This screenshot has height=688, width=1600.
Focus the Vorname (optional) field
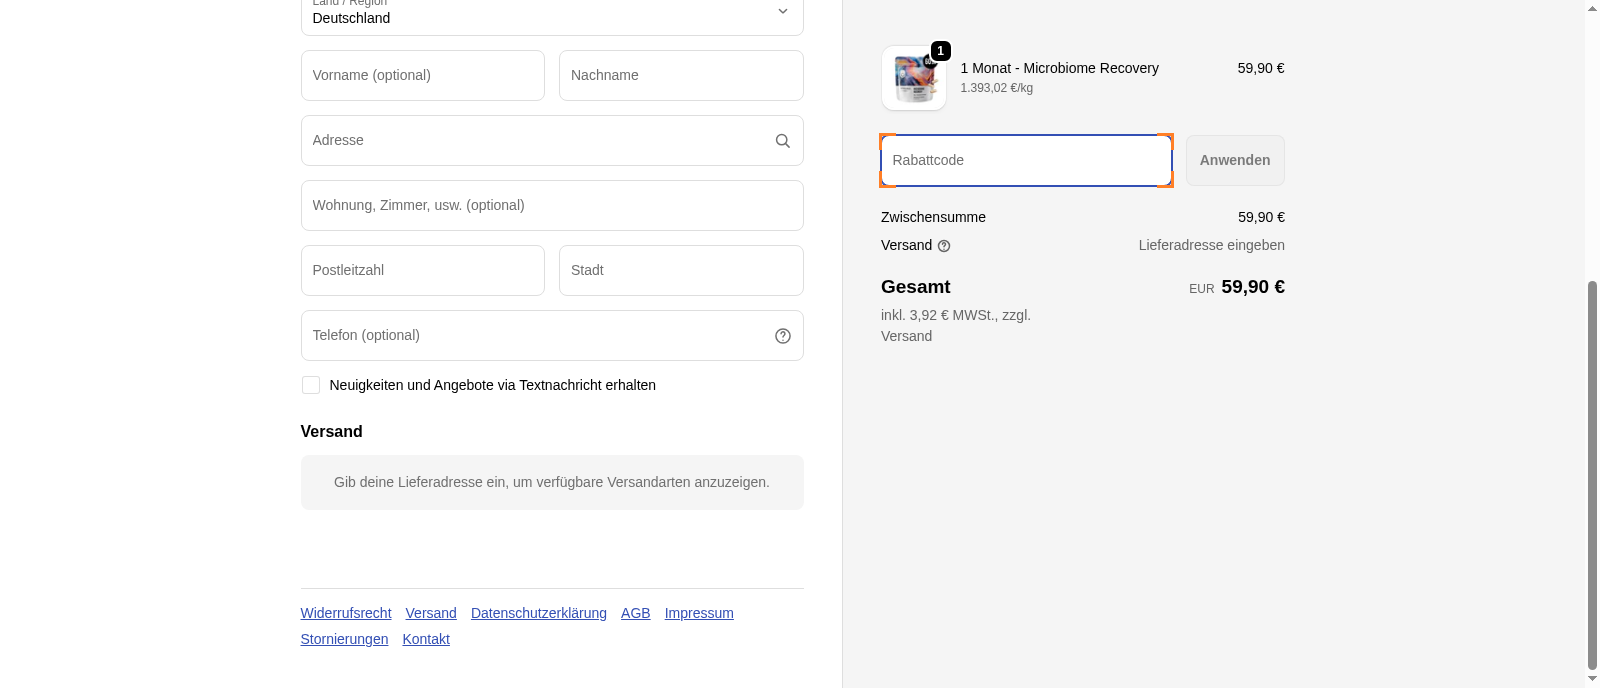pyautogui.click(x=423, y=75)
